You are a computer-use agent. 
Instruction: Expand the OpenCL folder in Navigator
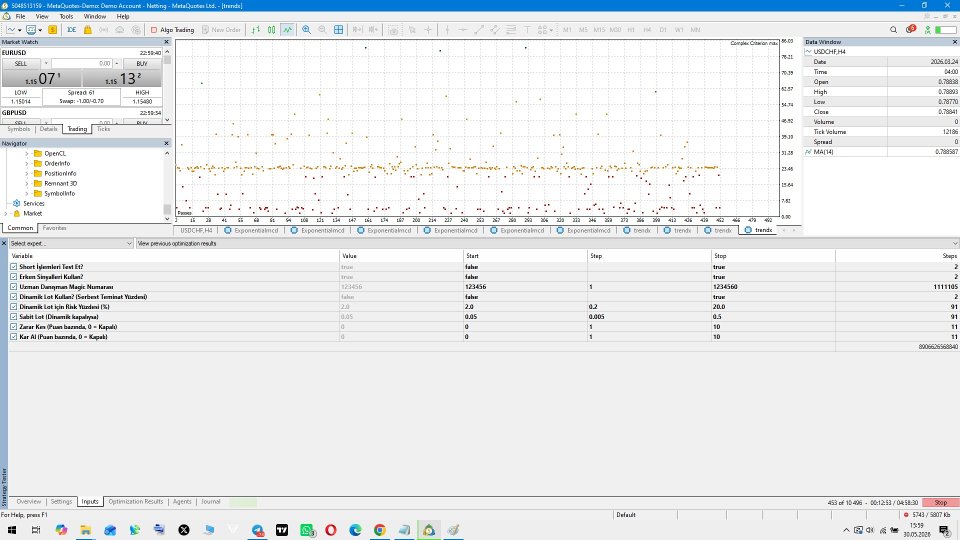[x=27, y=154]
